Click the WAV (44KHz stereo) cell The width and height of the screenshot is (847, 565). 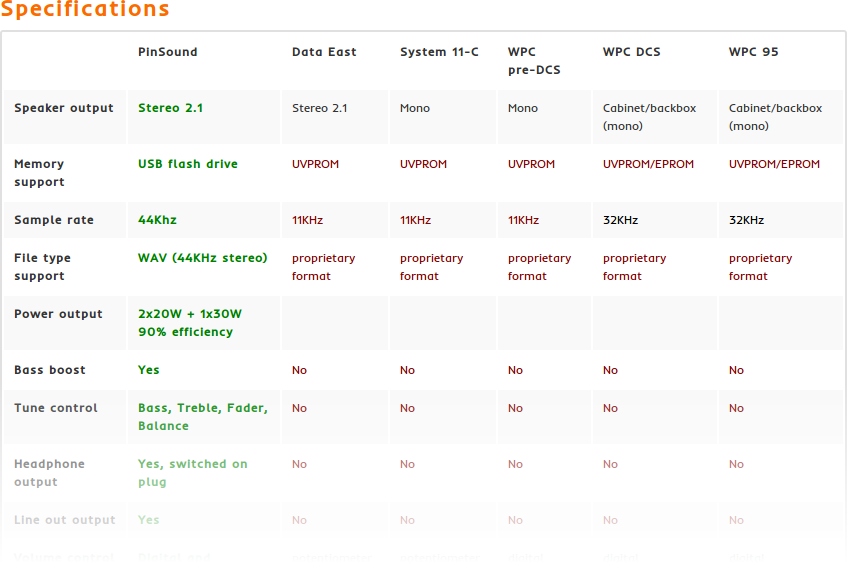(x=203, y=258)
